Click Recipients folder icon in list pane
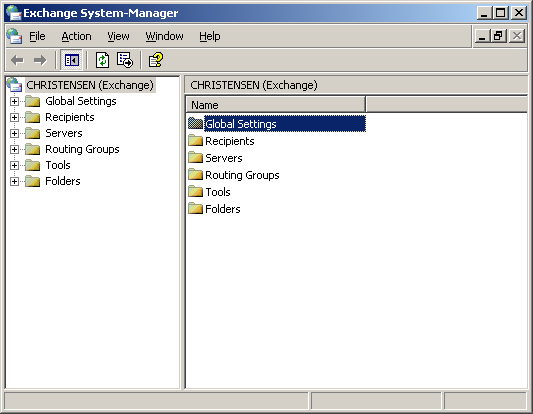The image size is (533, 414). [195, 140]
